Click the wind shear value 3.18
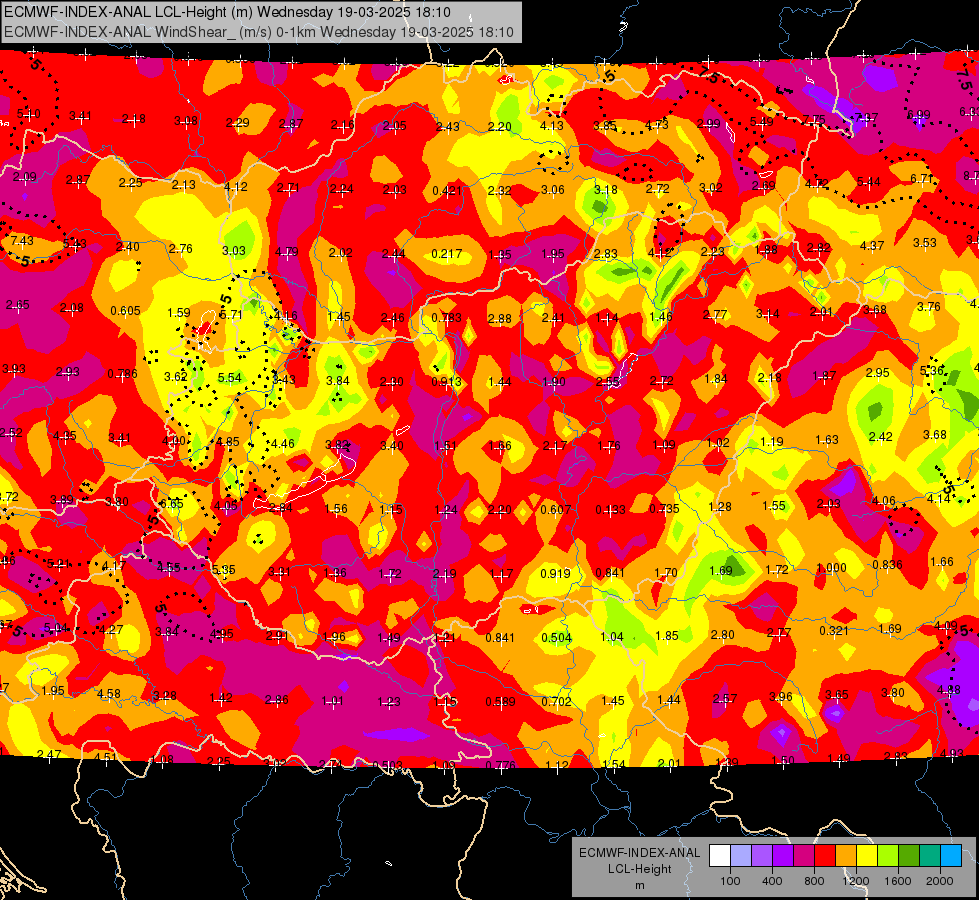The height and width of the screenshot is (900, 979). click(x=605, y=189)
